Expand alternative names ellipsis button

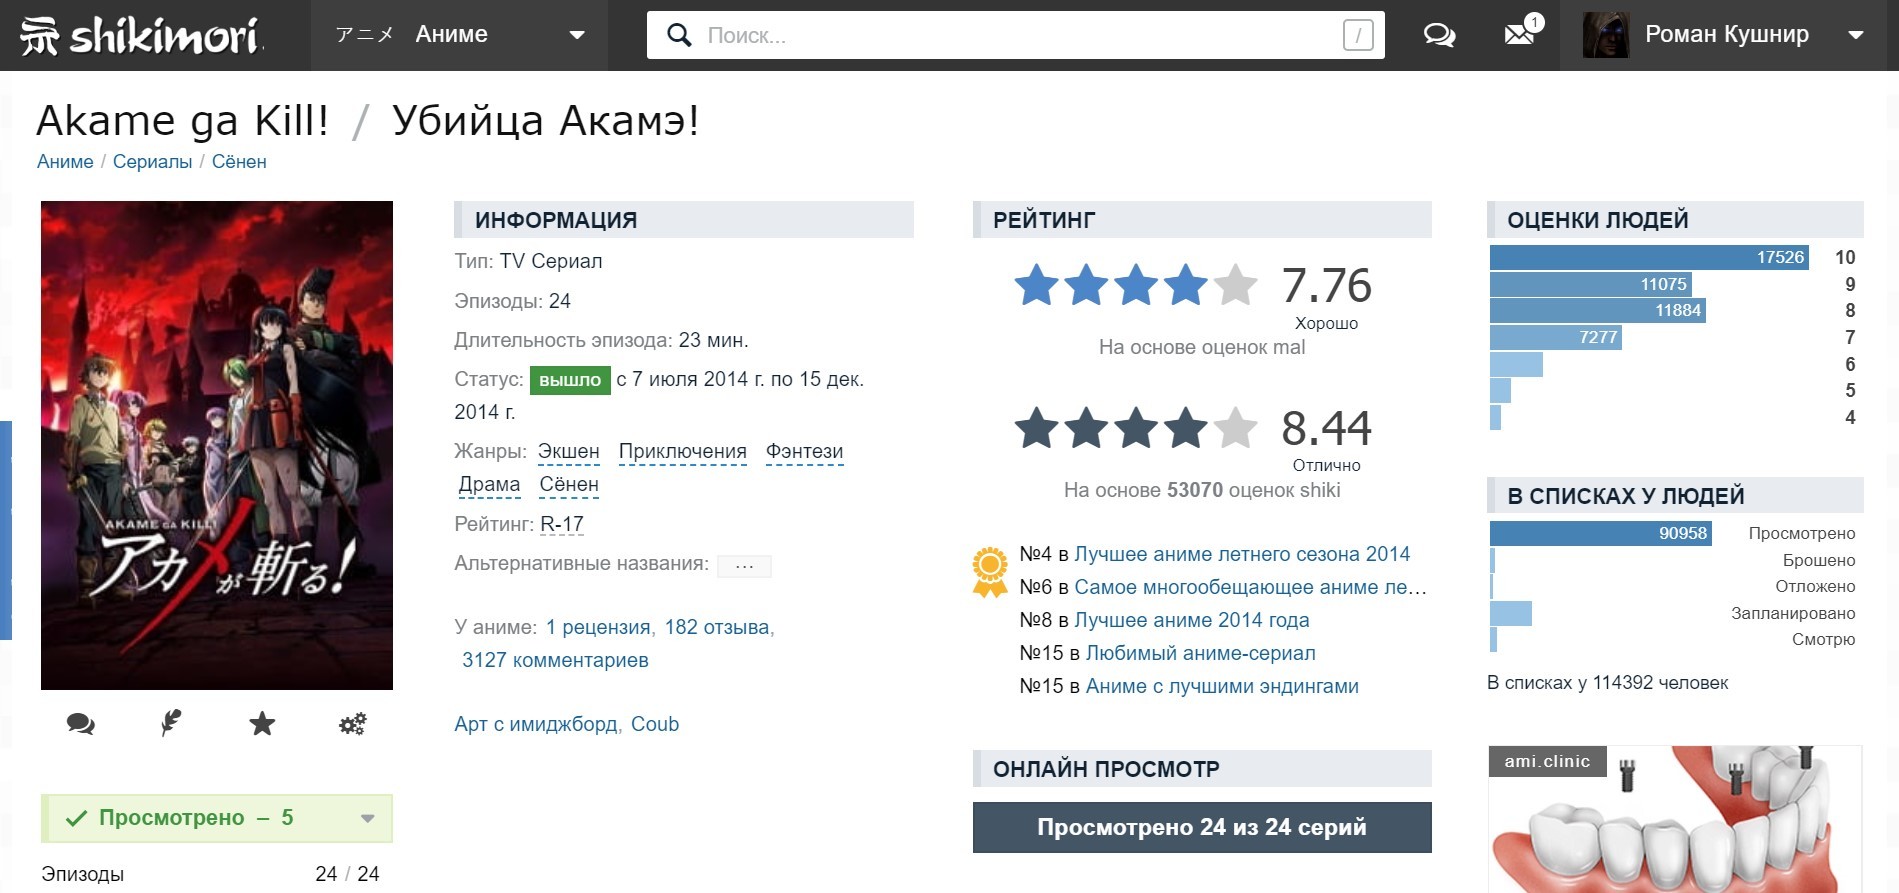(x=744, y=565)
